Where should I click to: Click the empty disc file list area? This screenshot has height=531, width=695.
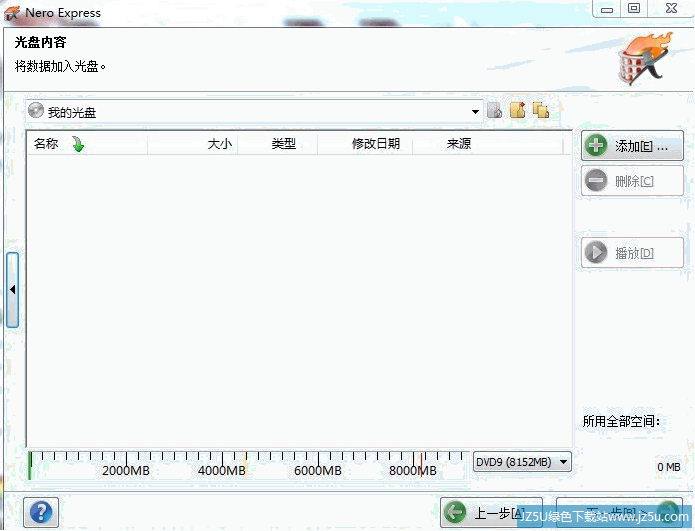click(299, 301)
